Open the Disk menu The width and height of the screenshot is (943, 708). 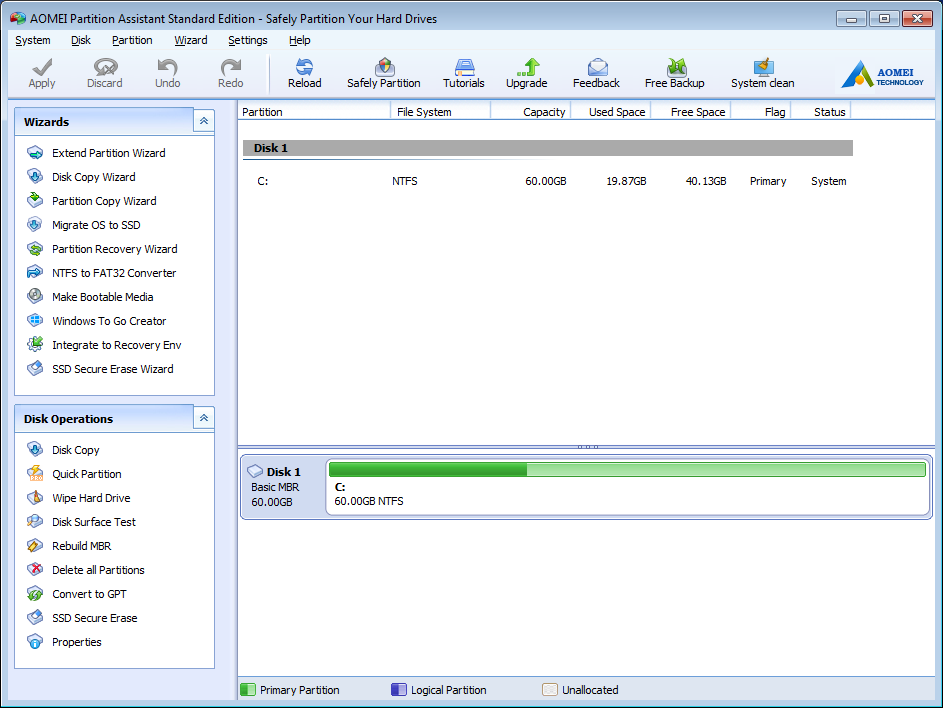click(x=81, y=40)
